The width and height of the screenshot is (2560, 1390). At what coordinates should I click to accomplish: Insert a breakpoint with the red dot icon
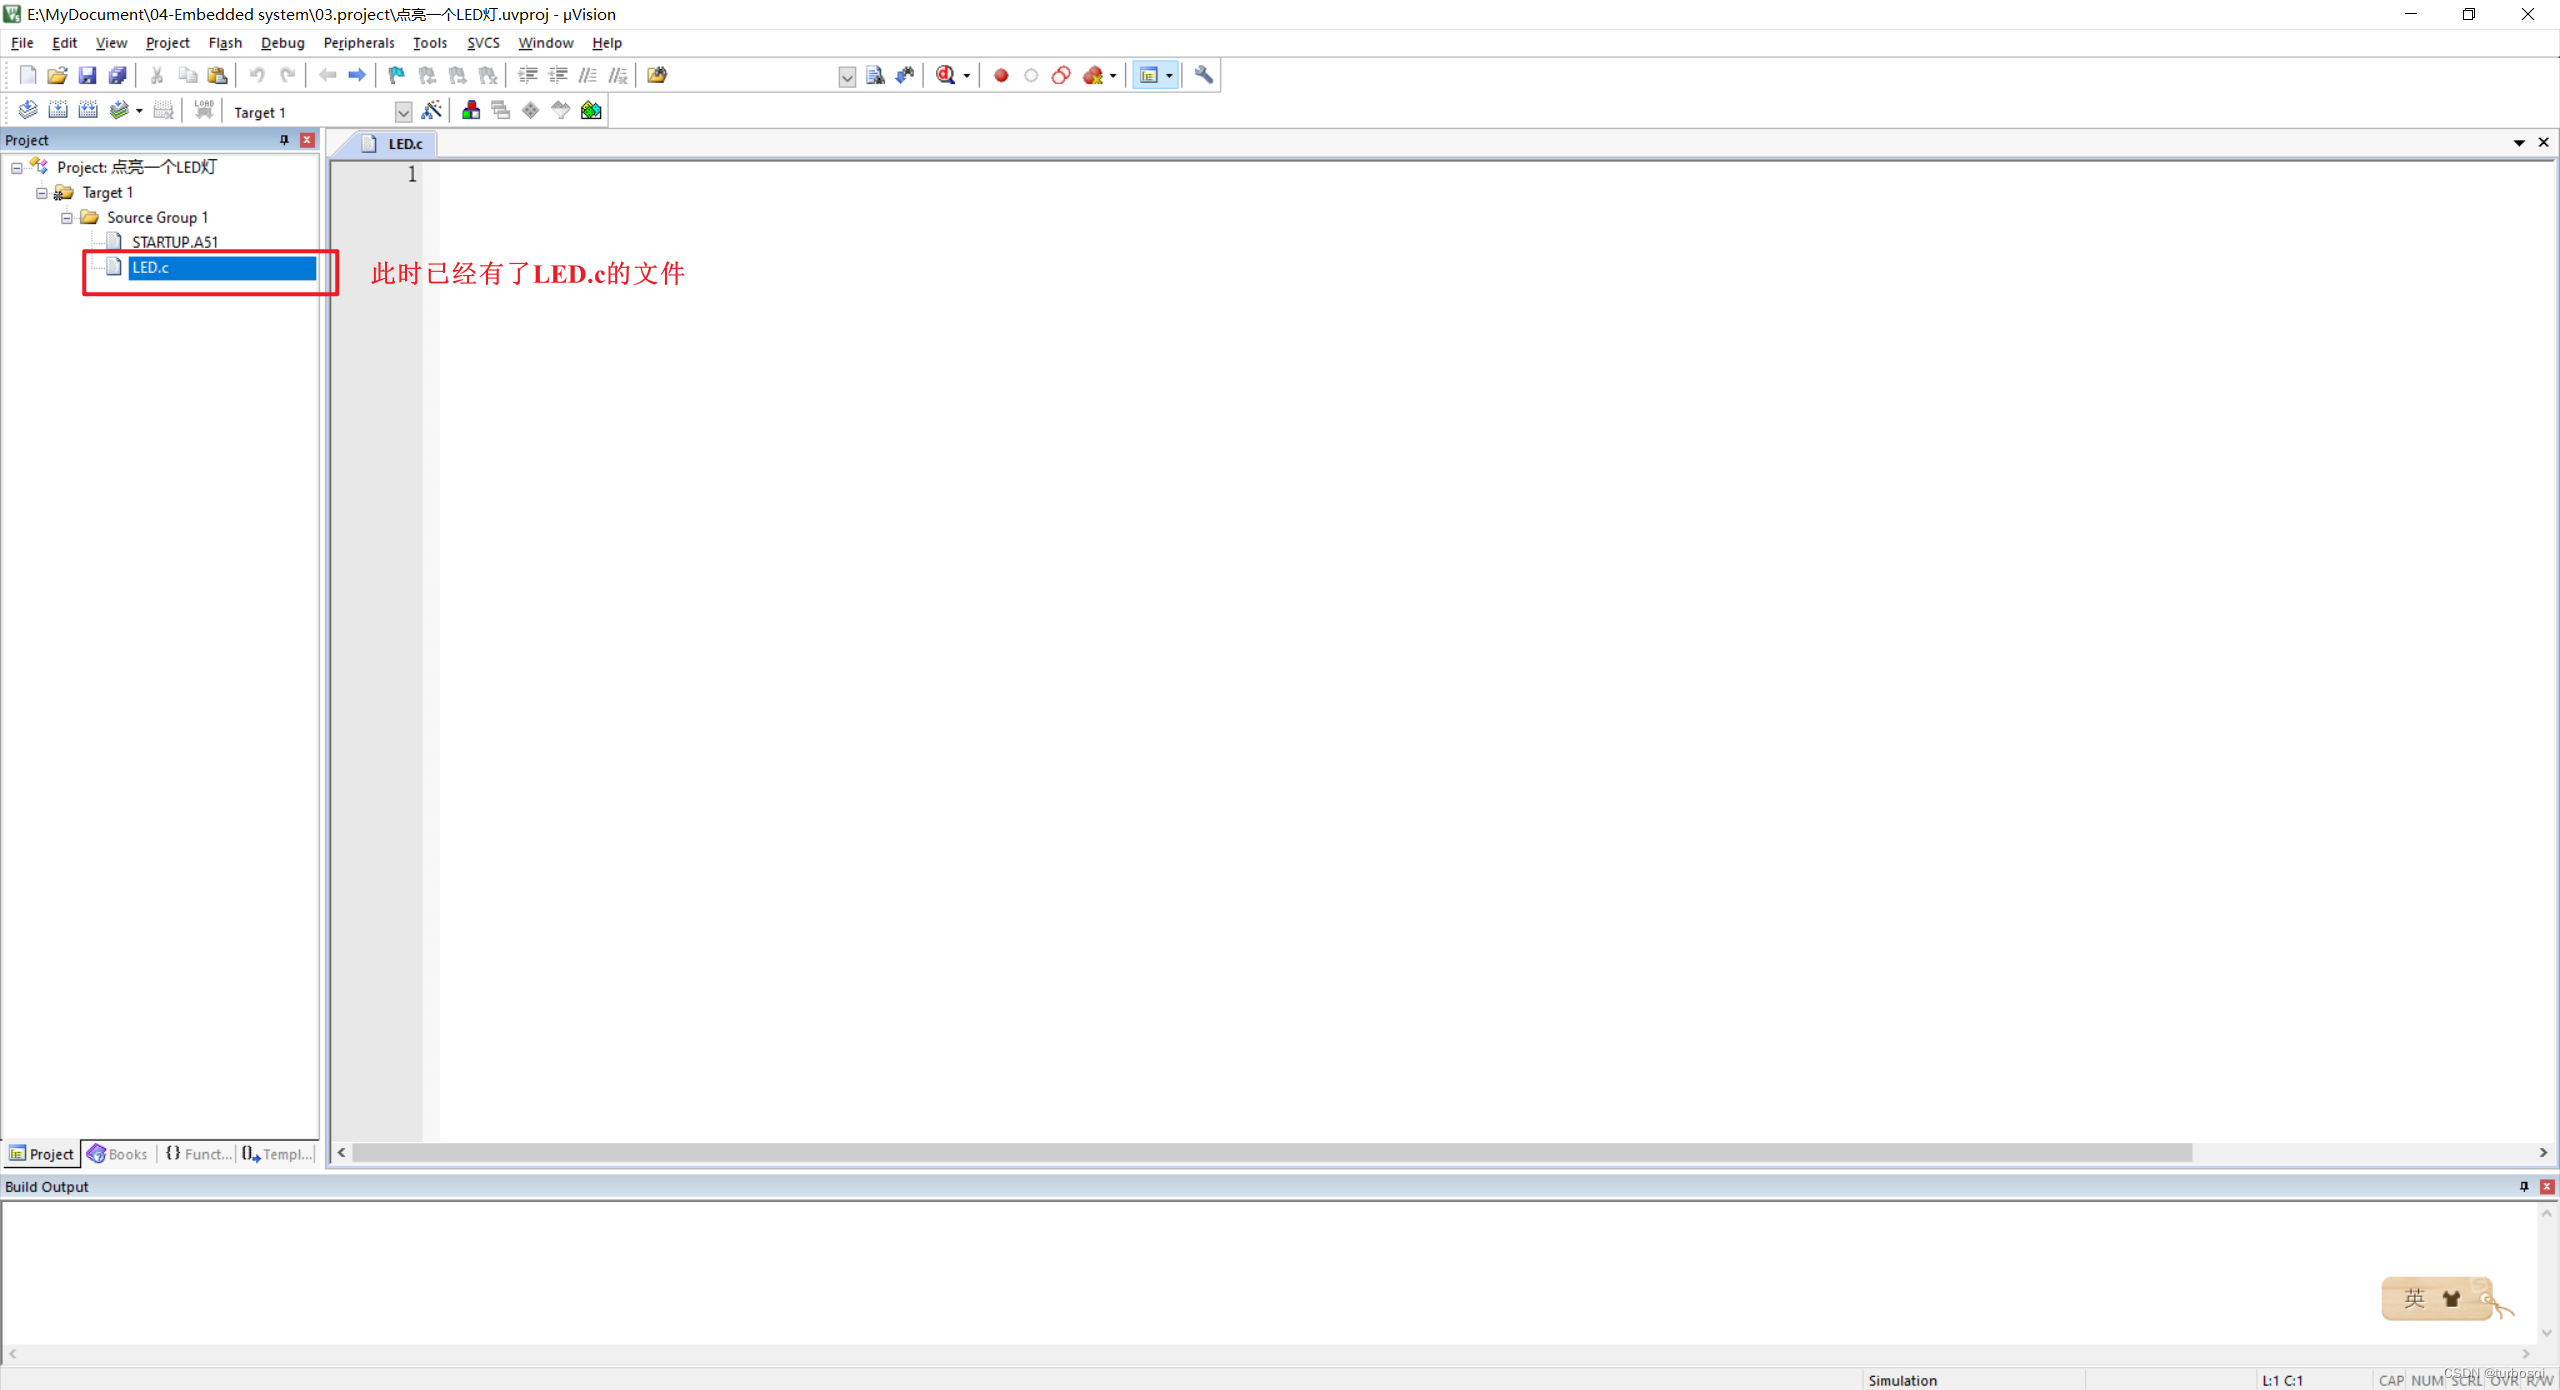pyautogui.click(x=1001, y=75)
